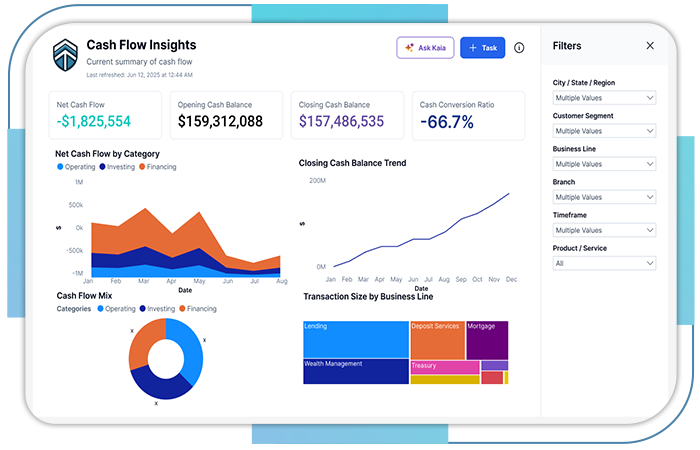Expand the City / State / Region dropdown
This screenshot has height=450, width=700.
click(x=604, y=98)
